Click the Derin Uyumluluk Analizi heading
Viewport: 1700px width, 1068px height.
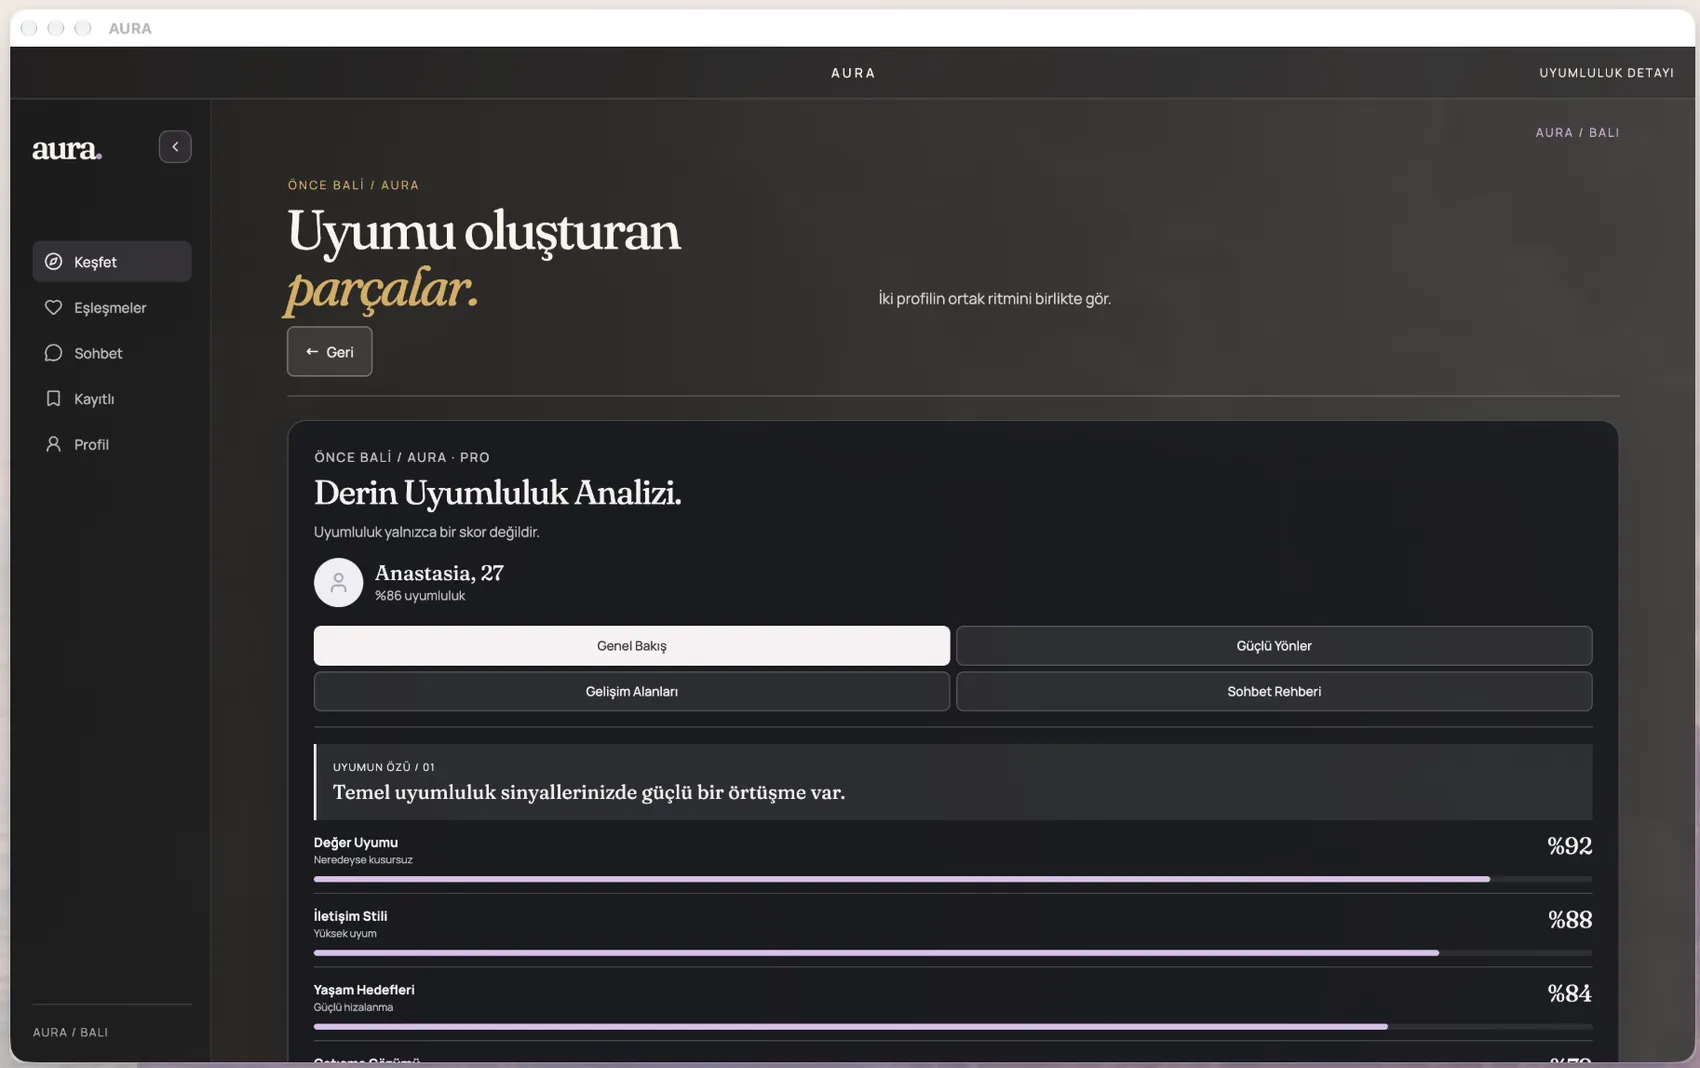pyautogui.click(x=497, y=494)
